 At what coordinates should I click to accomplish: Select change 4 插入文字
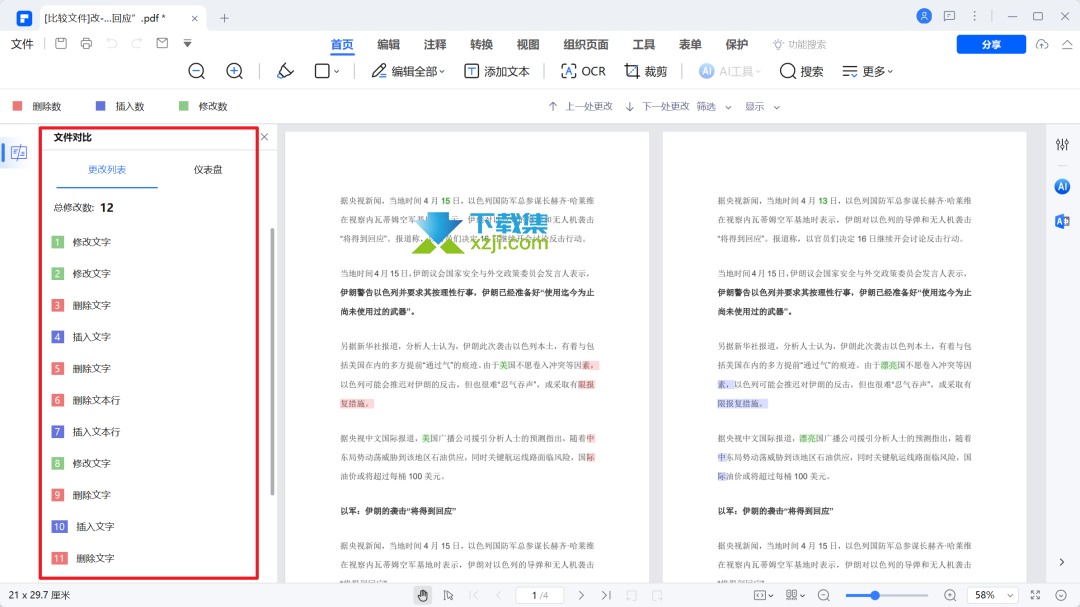pyautogui.click(x=81, y=337)
